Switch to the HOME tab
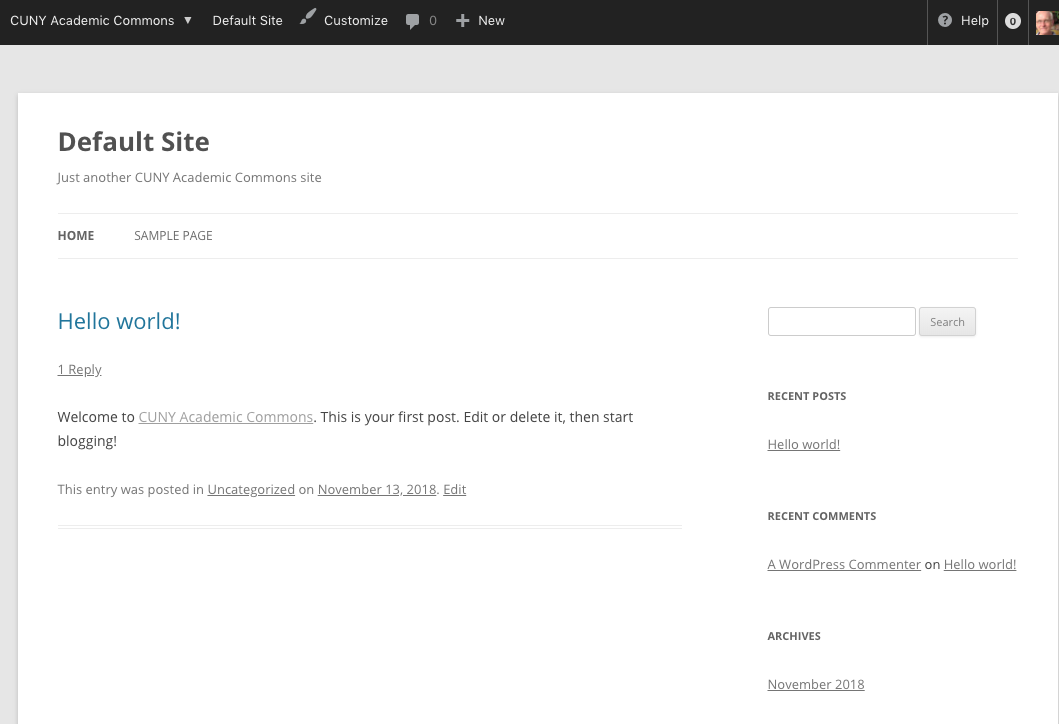This screenshot has height=724, width=1059. pos(75,235)
